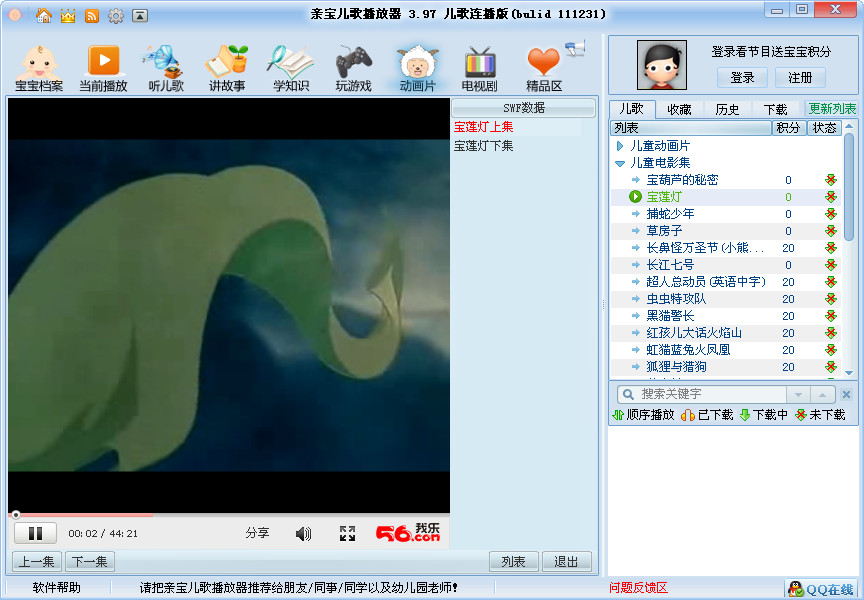Screen dimensions: 864x600
Task: Open the 宝宝档案 baby profile icon
Action: coord(39,67)
